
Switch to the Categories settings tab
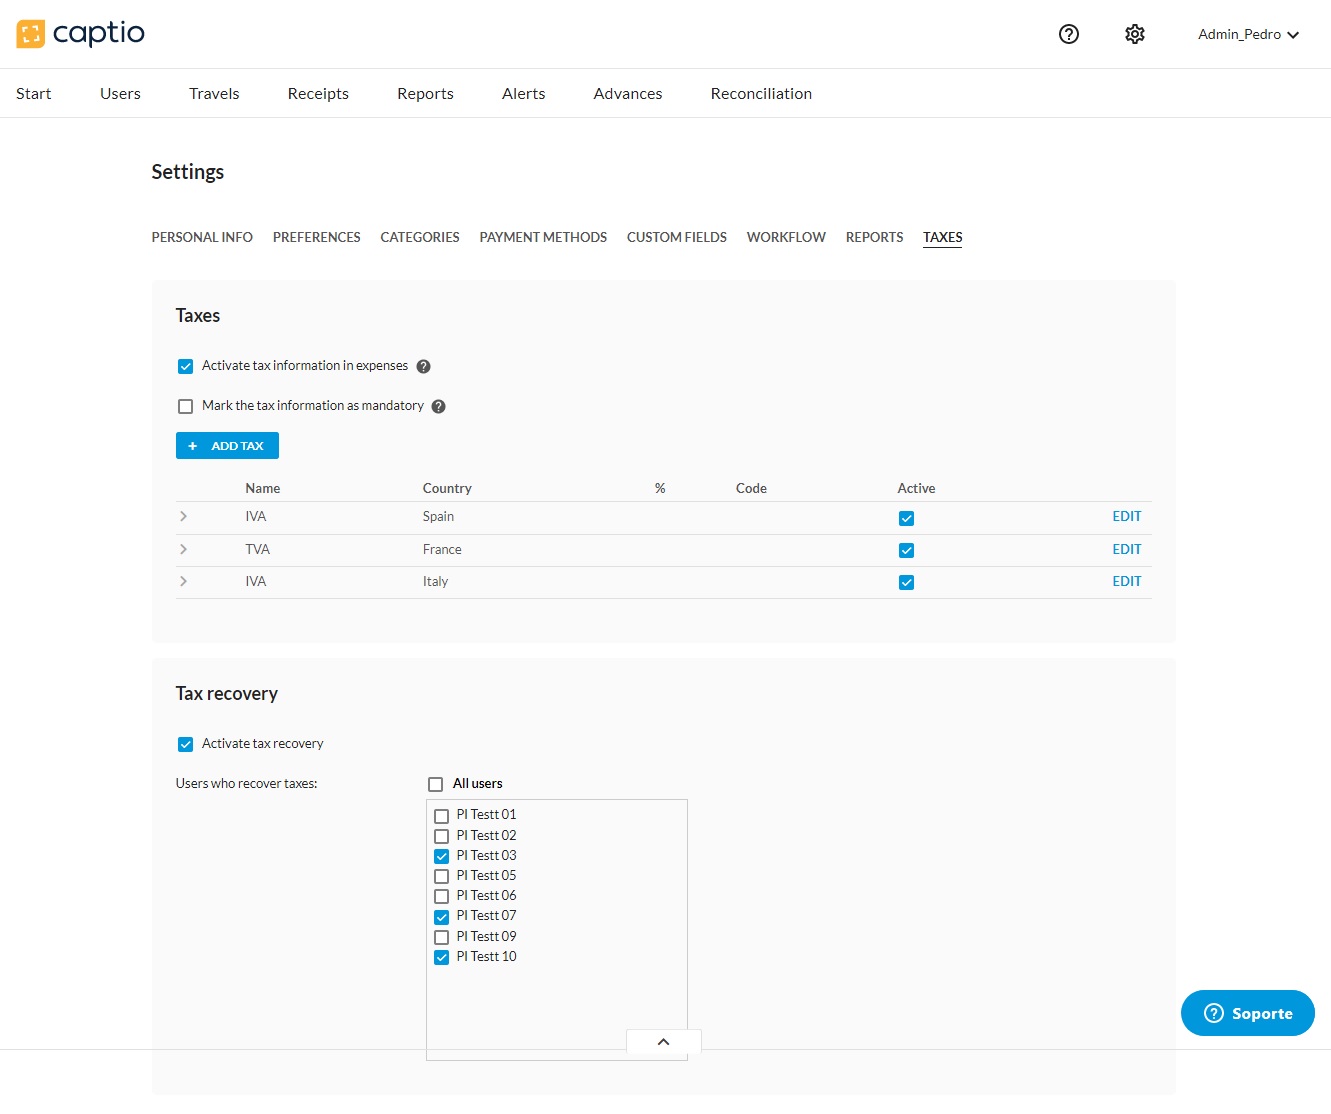[x=419, y=238]
